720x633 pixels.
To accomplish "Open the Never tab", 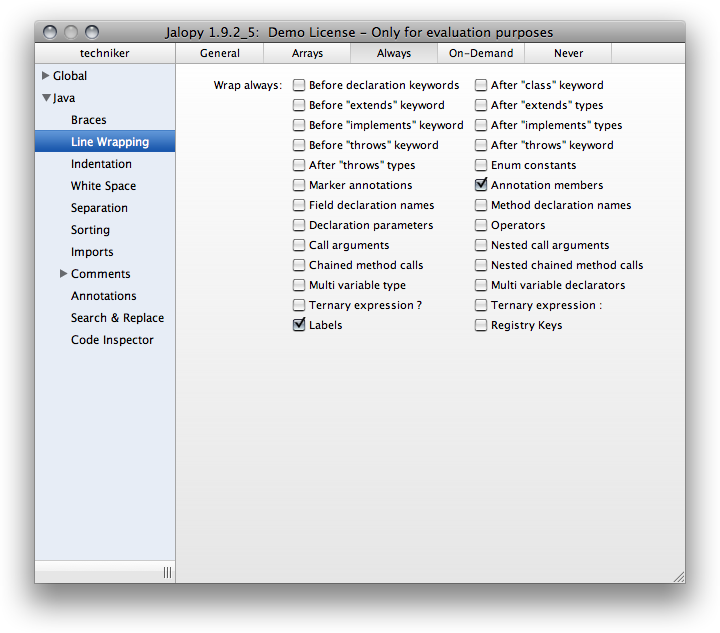I will [568, 53].
